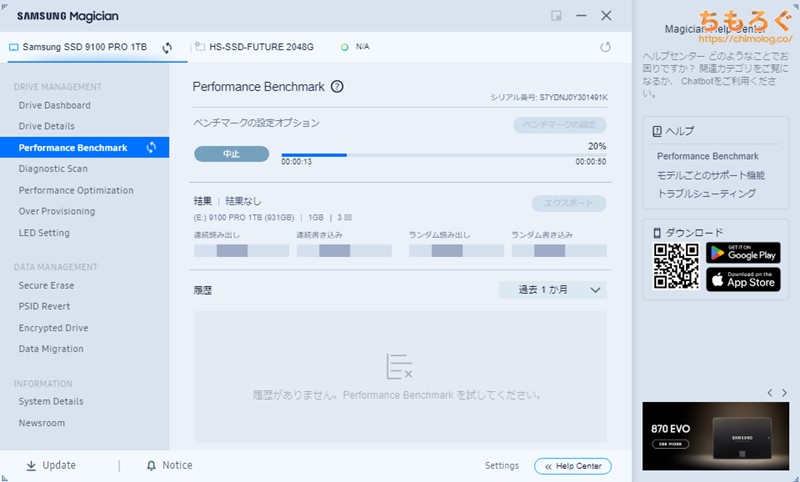Click the Download on the App Store badge
The height and width of the screenshot is (482, 800).
click(743, 280)
